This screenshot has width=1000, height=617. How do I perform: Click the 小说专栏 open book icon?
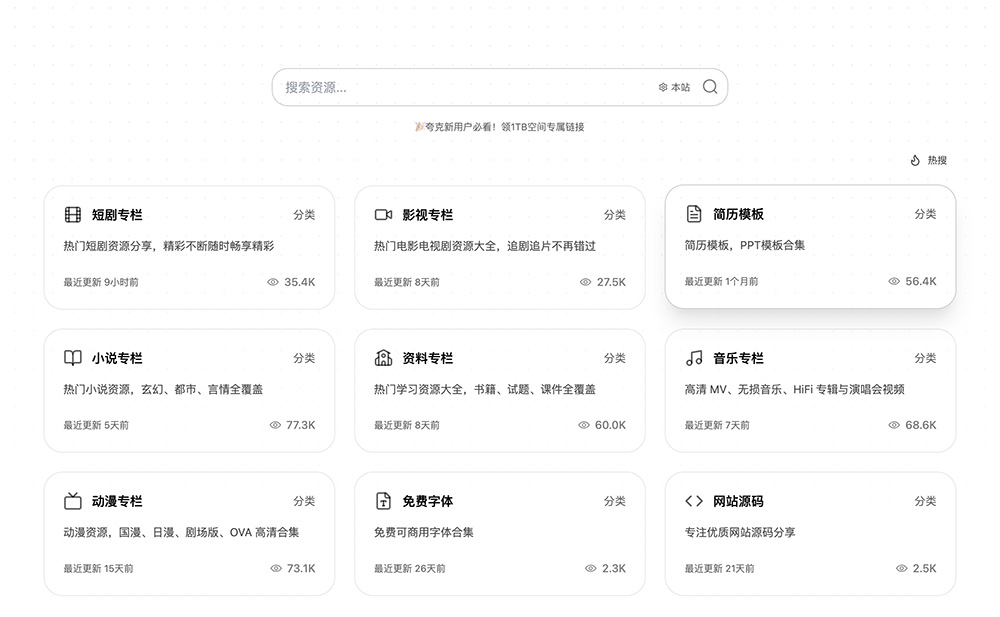pyautogui.click(x=72, y=357)
